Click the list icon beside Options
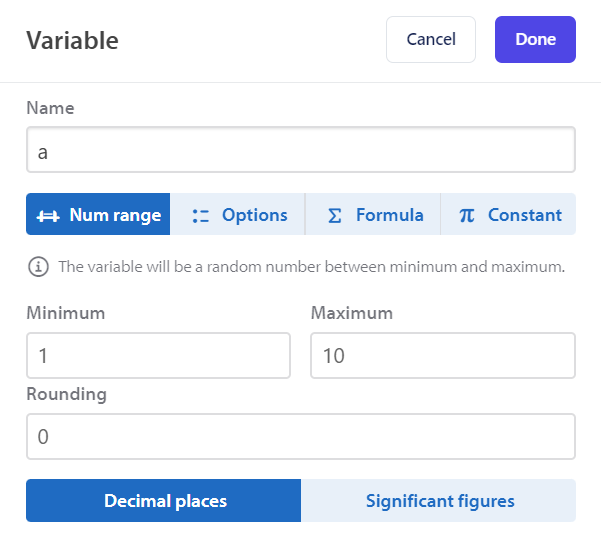The image size is (601, 548). 200,216
